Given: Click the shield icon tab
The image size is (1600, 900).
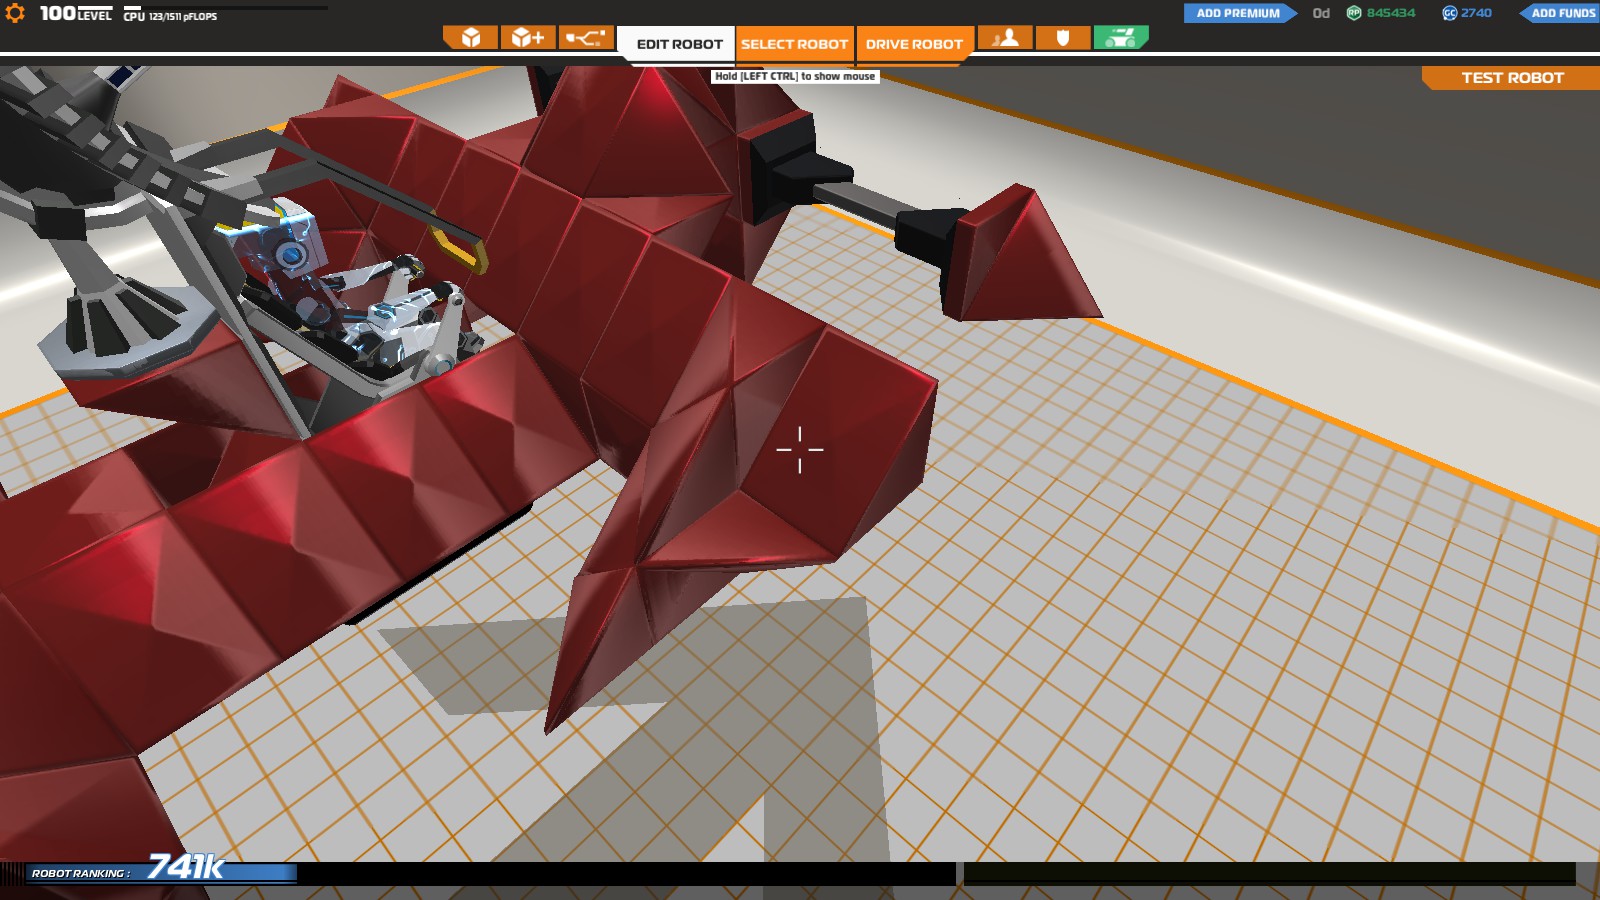Looking at the screenshot, I should tap(1063, 38).
